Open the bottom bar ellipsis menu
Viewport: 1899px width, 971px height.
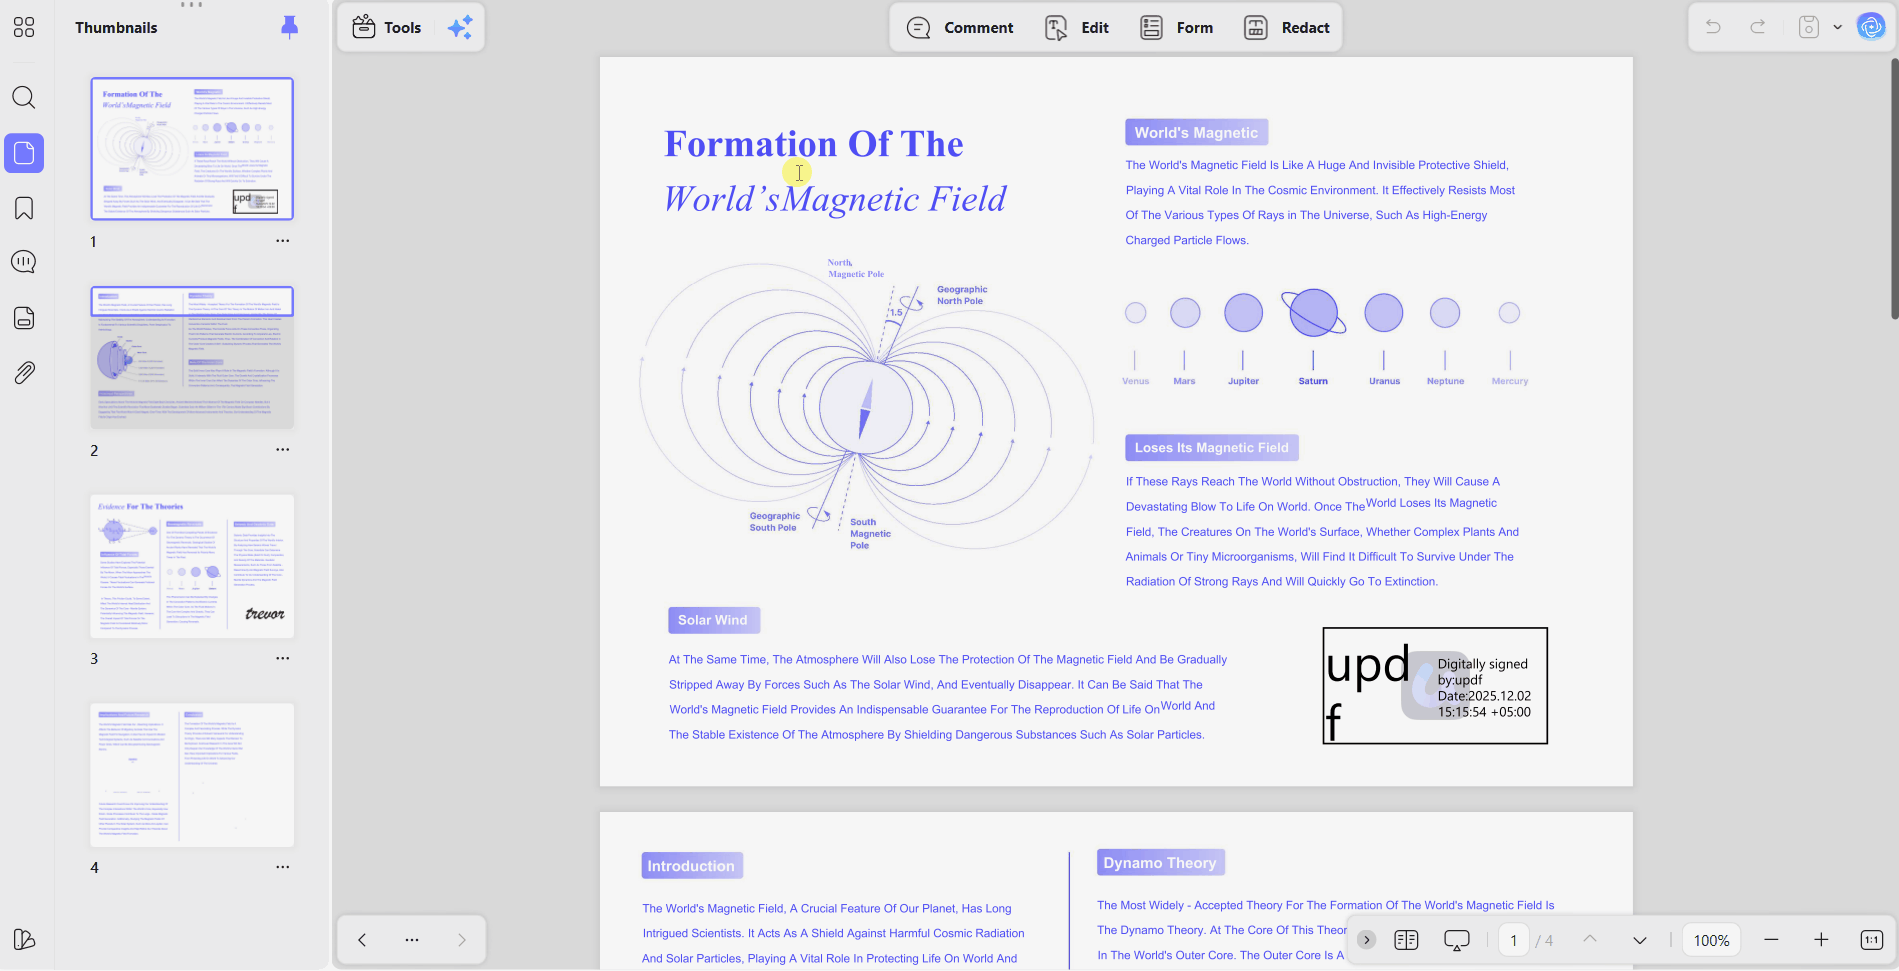coord(412,940)
